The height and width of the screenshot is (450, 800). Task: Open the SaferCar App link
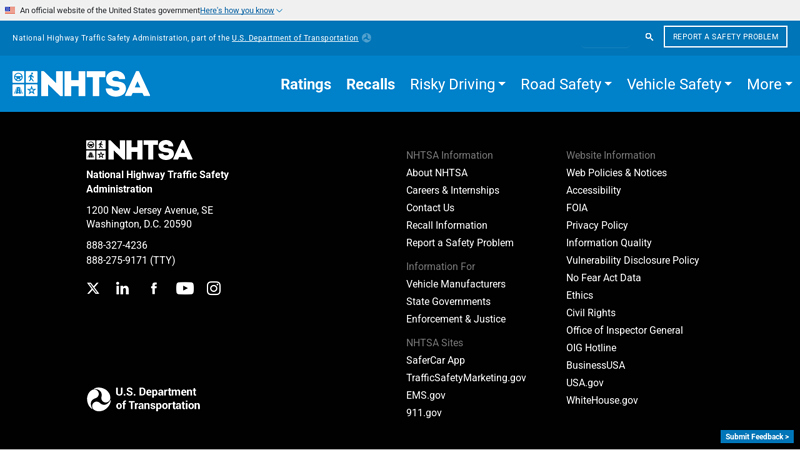click(435, 360)
